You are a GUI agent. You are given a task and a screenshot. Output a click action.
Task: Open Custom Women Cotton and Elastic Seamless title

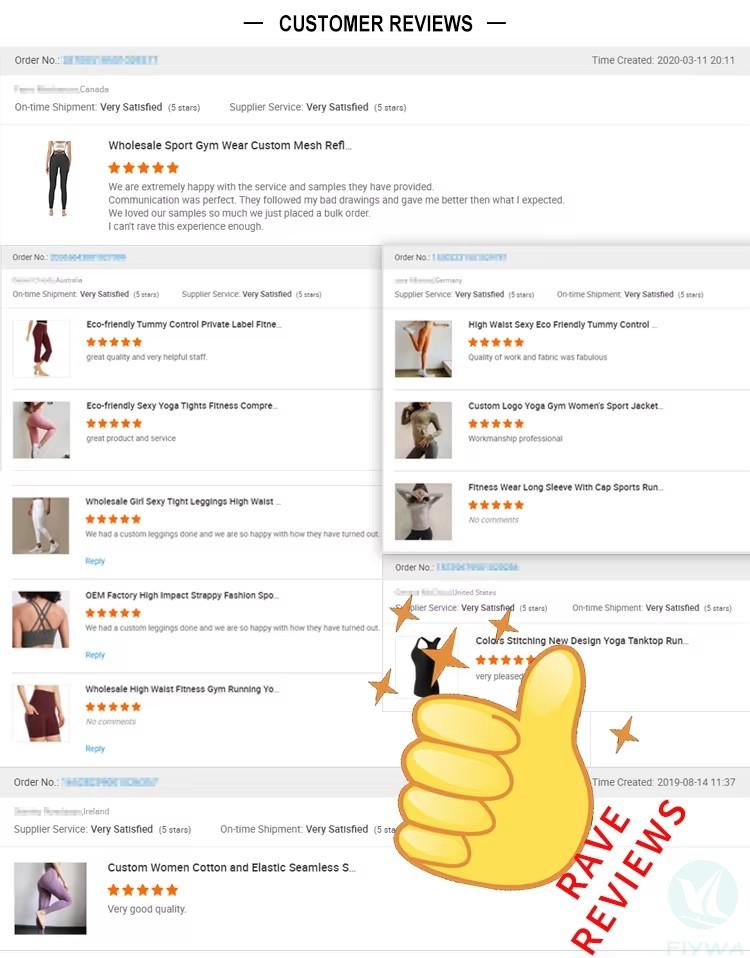(231, 868)
